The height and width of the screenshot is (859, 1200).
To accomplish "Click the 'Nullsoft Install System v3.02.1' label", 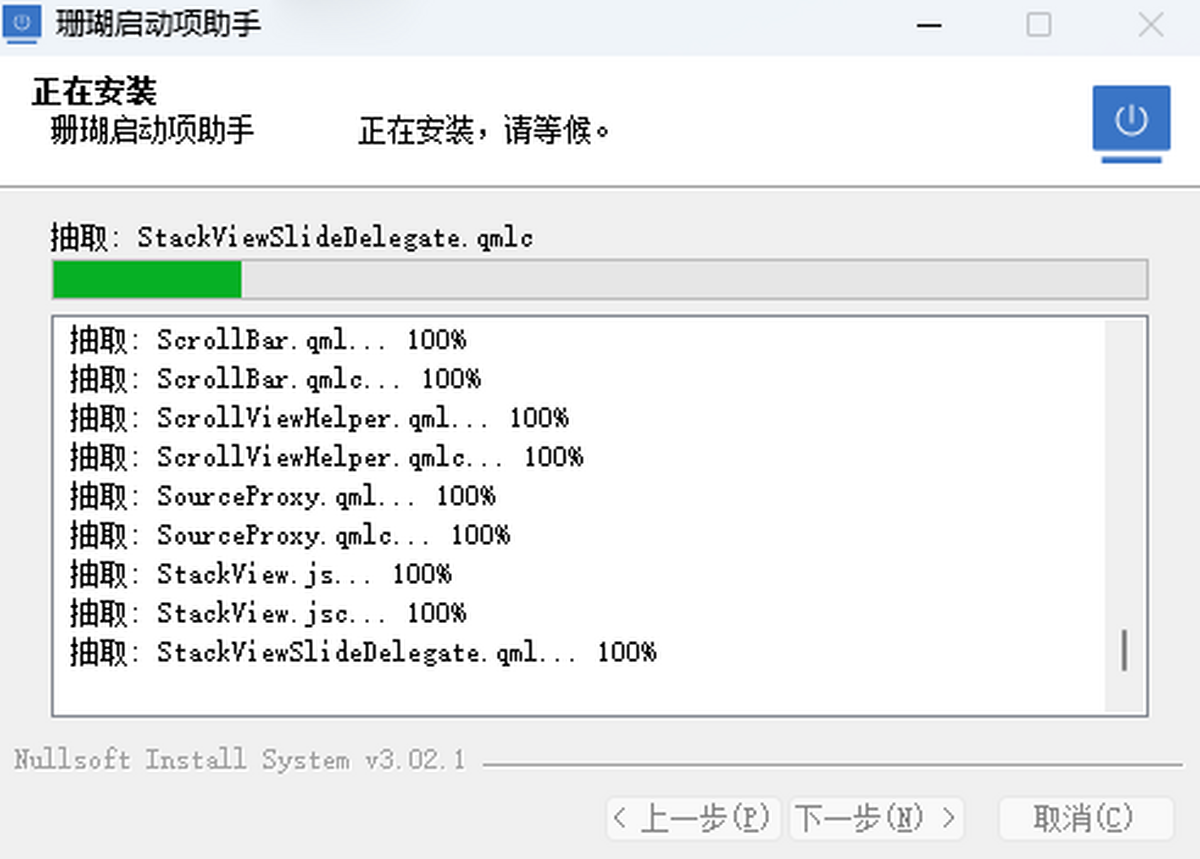I will (x=240, y=760).
